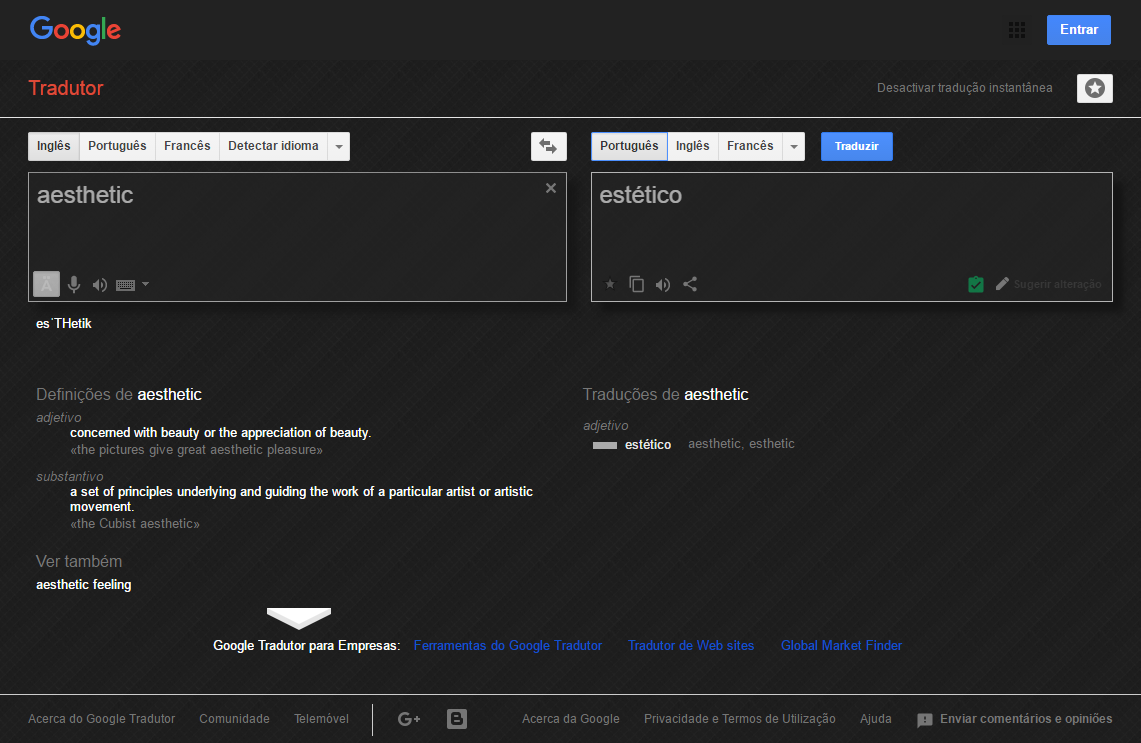This screenshot has height=743, width=1141.
Task: Copy the translation estético
Action: coord(636,284)
